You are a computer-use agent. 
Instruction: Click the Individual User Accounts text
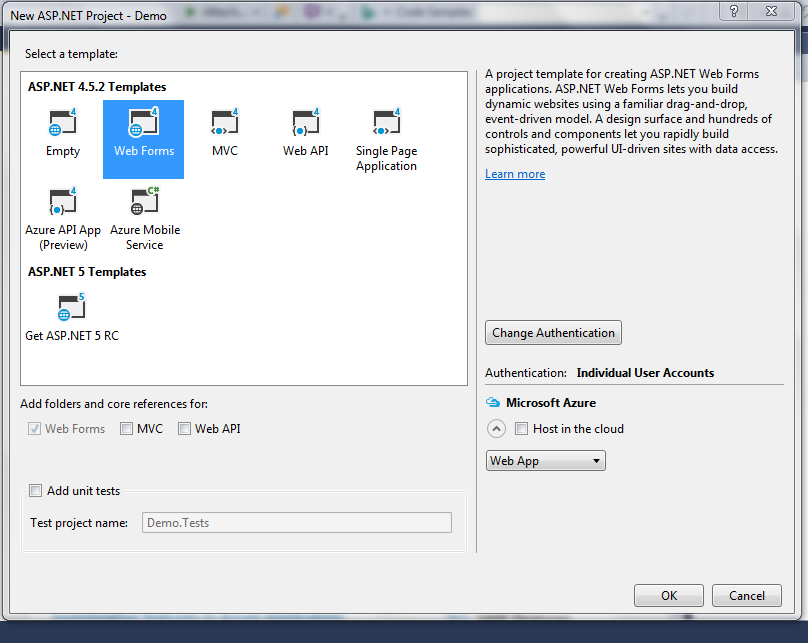(645, 373)
